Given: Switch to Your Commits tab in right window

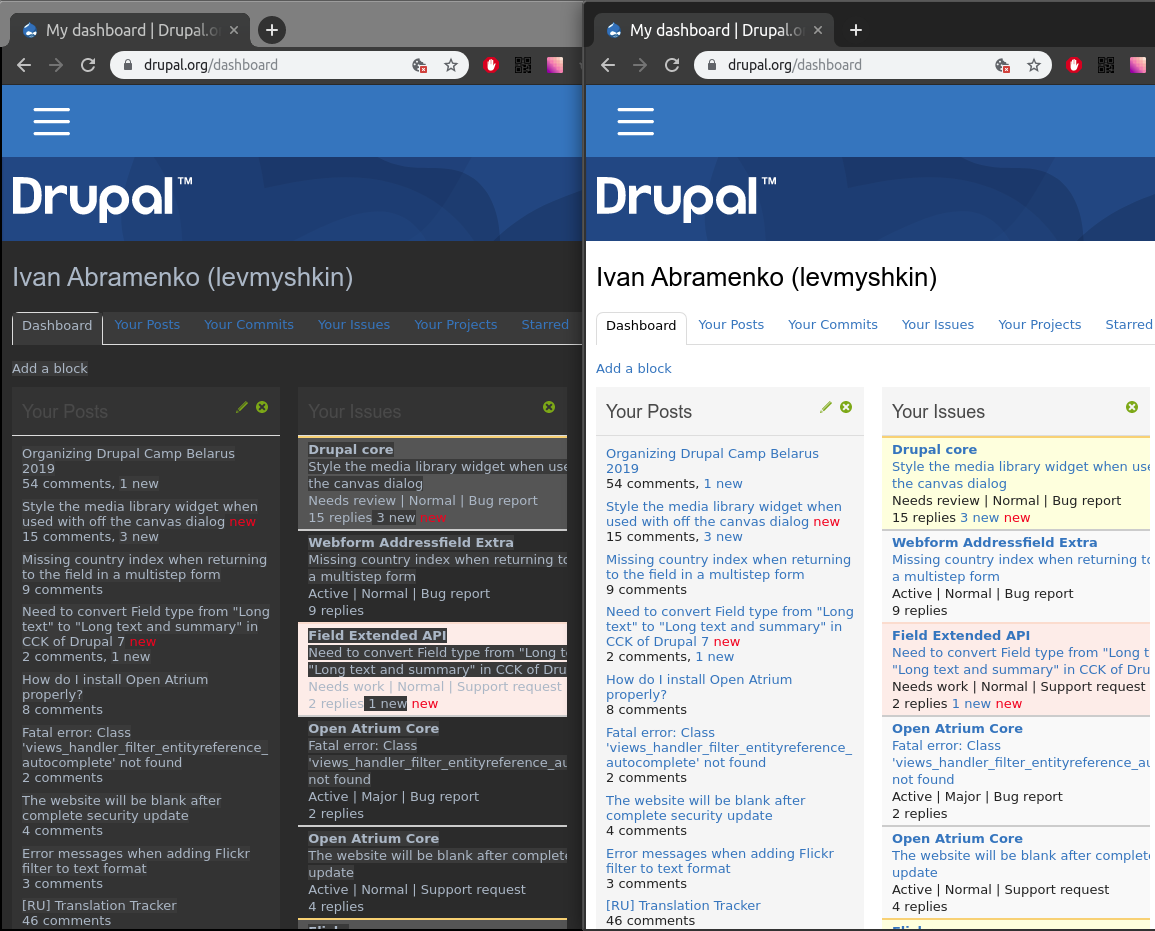Looking at the screenshot, I should [832, 325].
